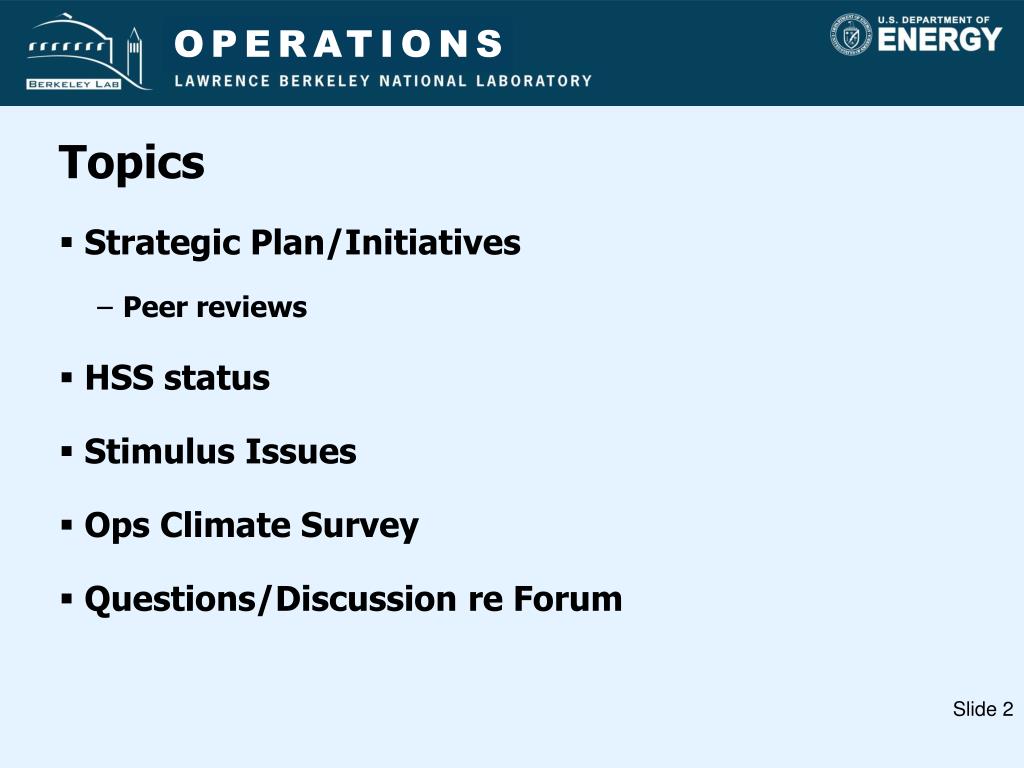Click the Department of Energy seal

(851, 34)
